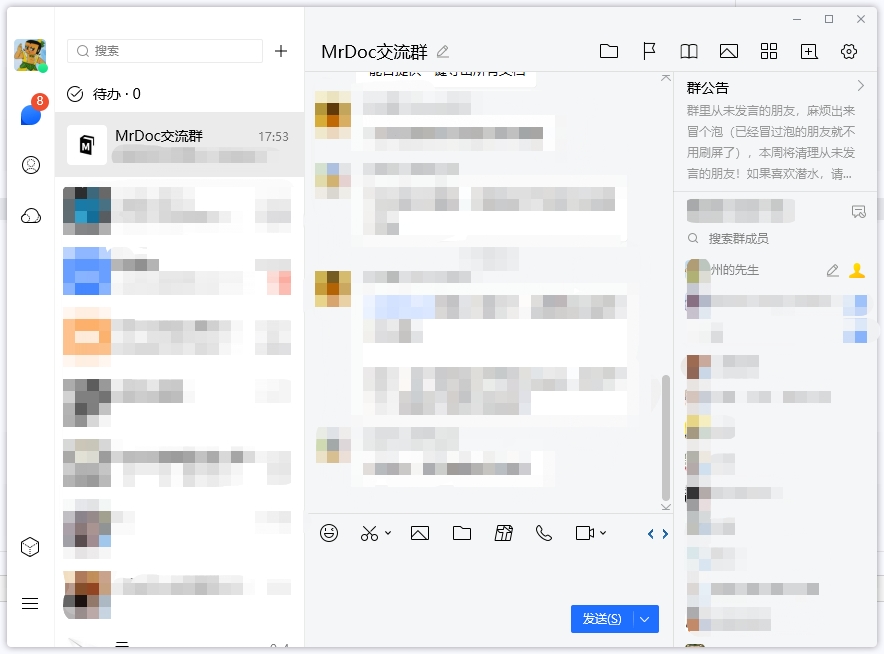Open the emoji picker in message toolbar
This screenshot has width=884, height=654.
click(x=329, y=533)
